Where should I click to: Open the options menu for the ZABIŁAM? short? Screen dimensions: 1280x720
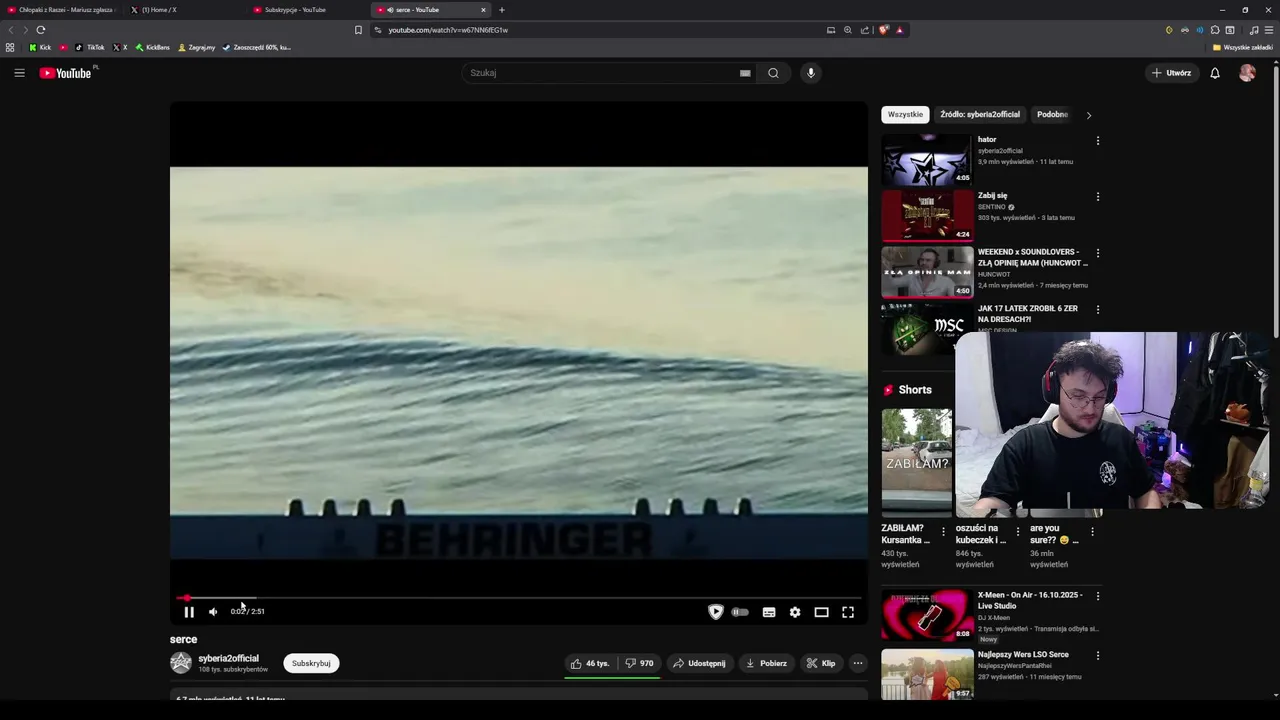point(943,532)
